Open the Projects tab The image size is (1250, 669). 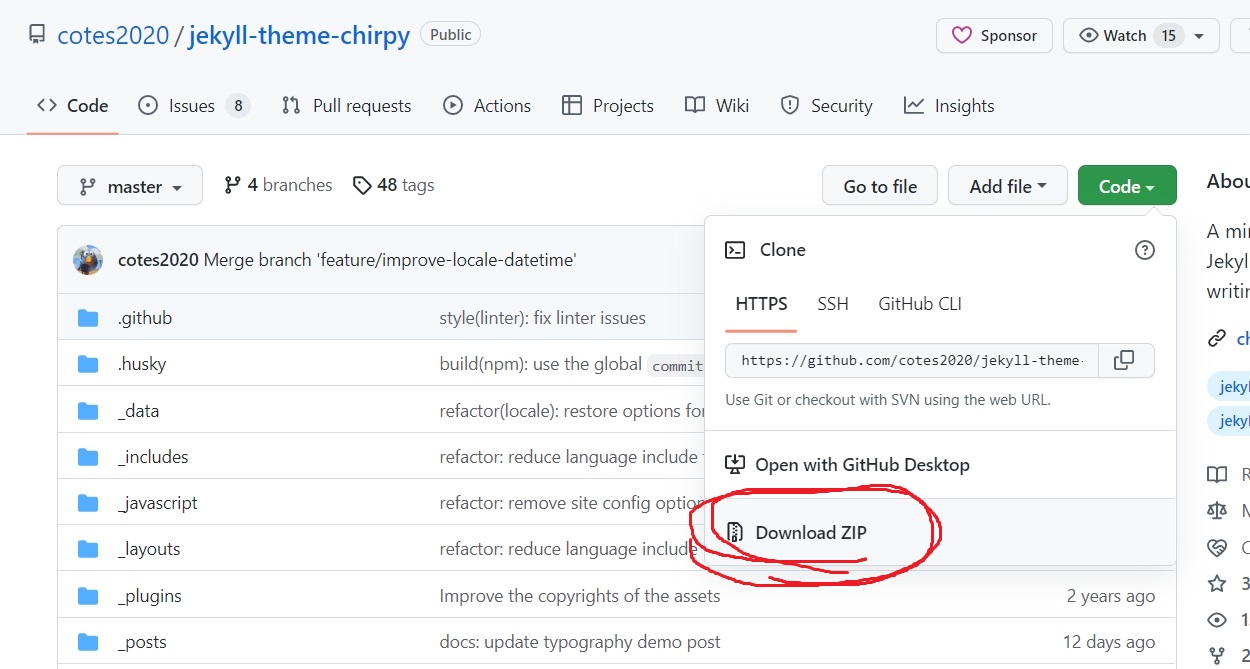[608, 105]
